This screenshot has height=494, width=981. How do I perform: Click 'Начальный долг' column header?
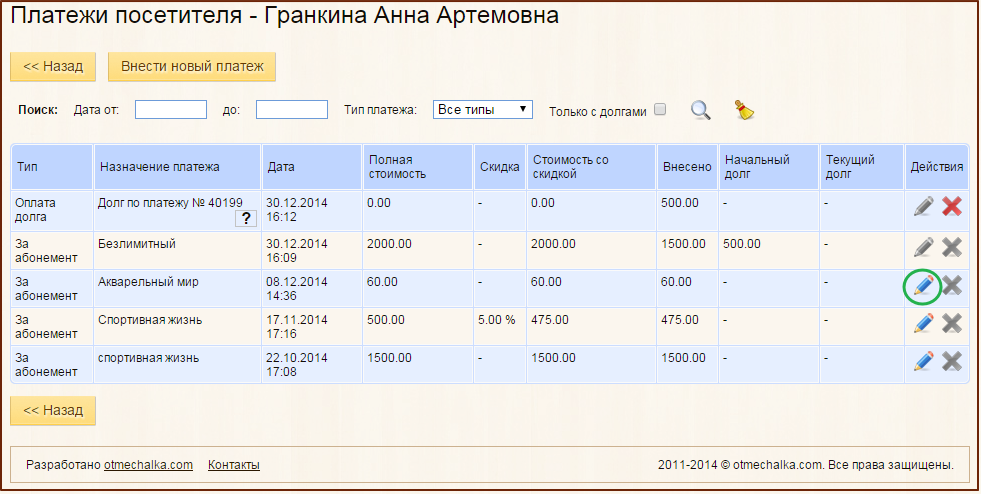769,167
